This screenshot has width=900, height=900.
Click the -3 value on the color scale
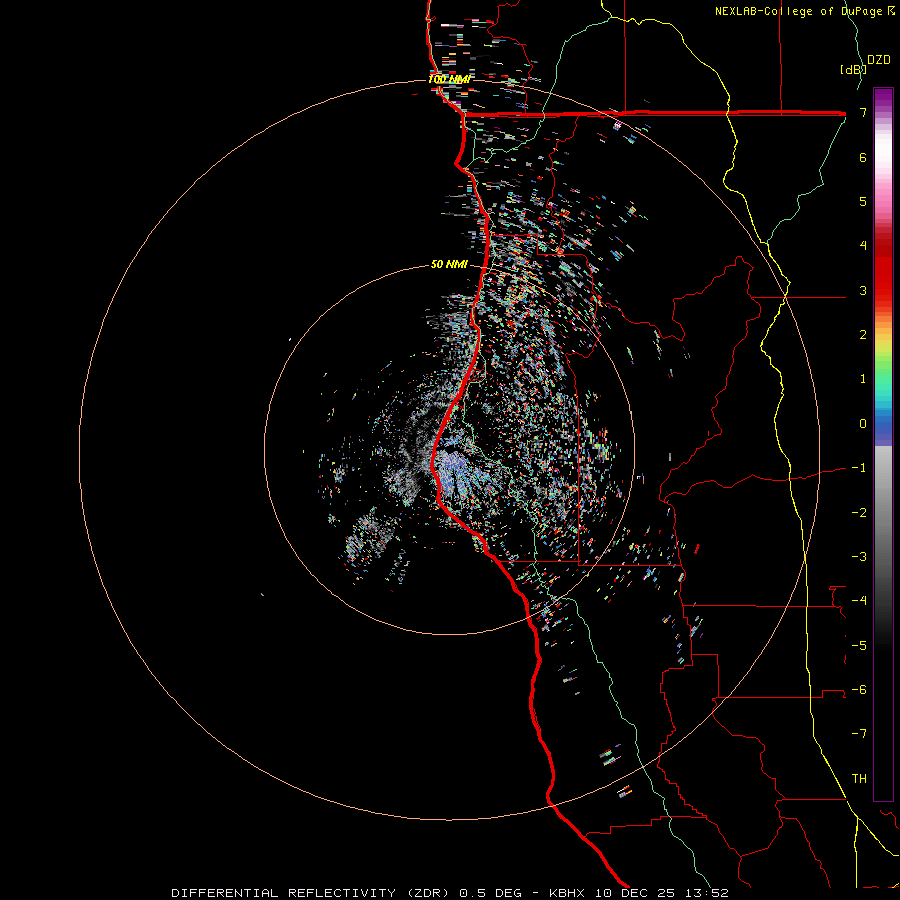coord(859,556)
